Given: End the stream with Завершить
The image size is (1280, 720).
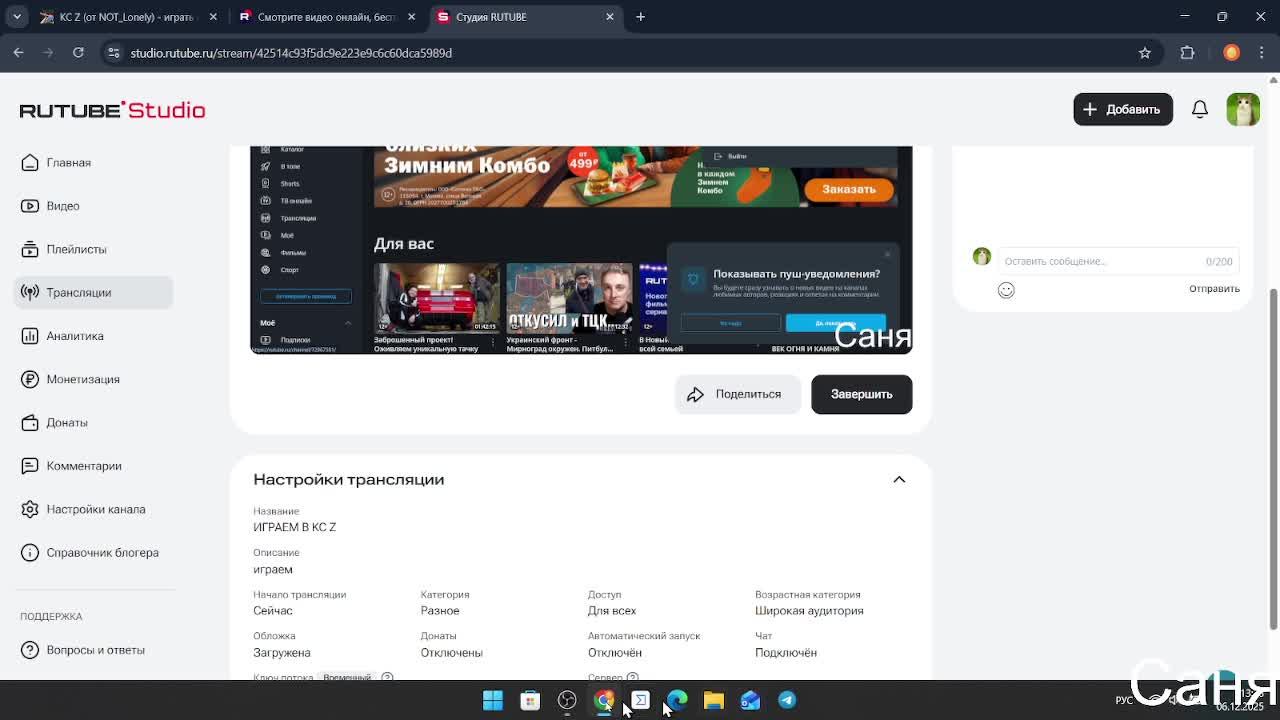Looking at the screenshot, I should (x=861, y=394).
